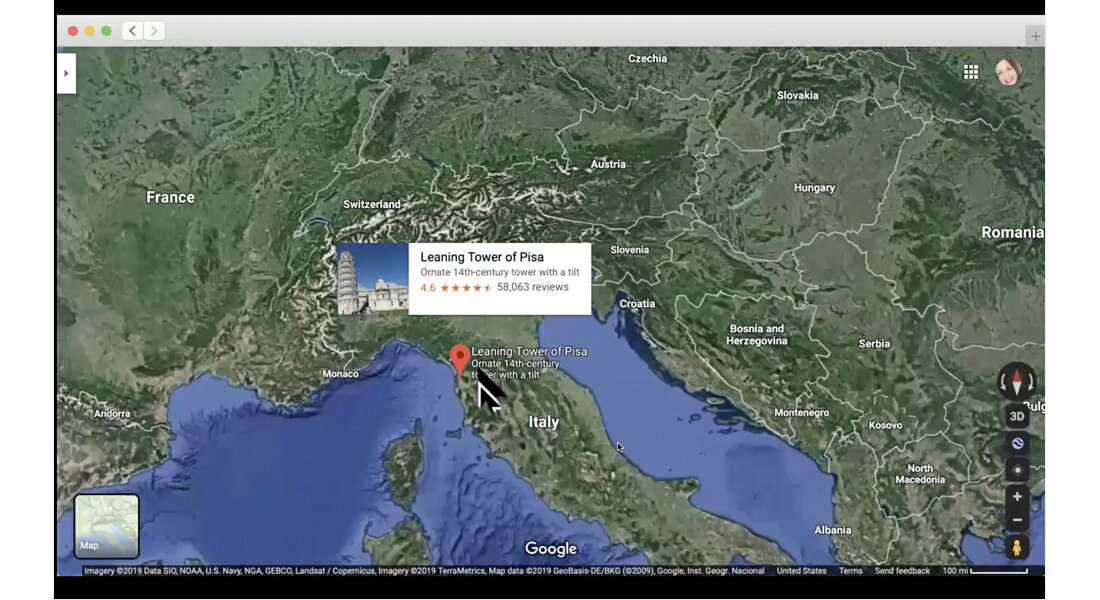Viewport: 1100px width, 600px height.
Task: Click the Albania label
Action: (833, 530)
